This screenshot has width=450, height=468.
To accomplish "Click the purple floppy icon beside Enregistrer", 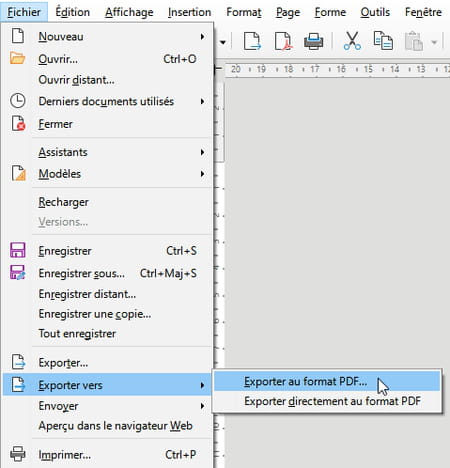I will click(17, 250).
